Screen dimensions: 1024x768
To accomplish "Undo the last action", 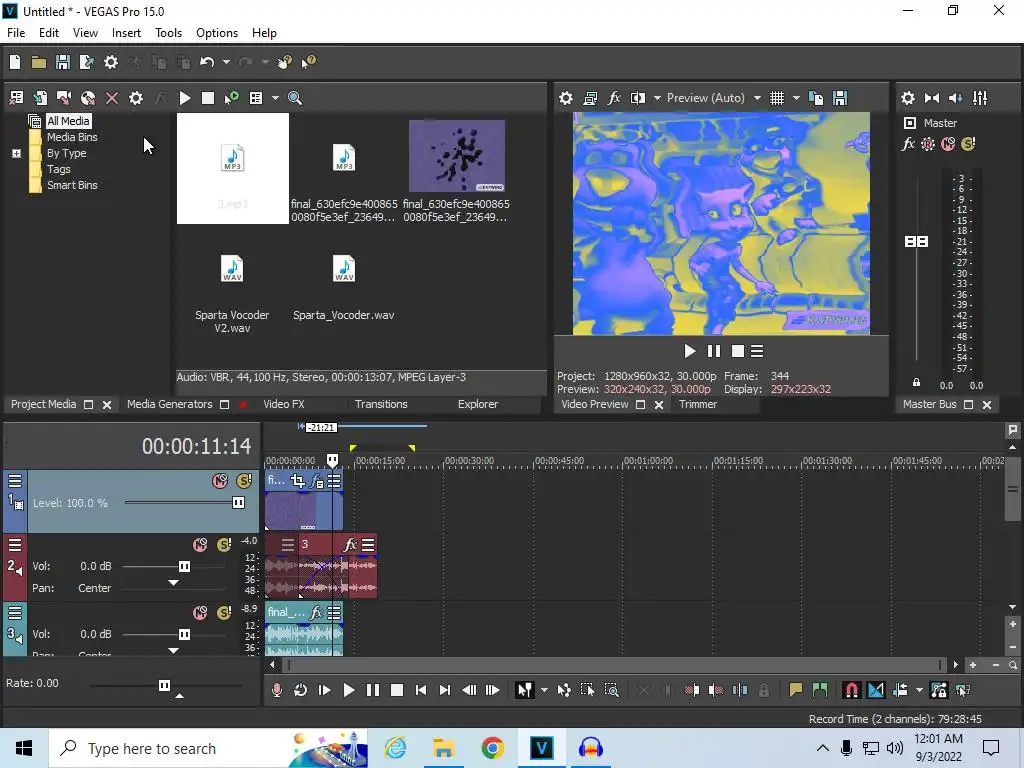I will coord(207,62).
